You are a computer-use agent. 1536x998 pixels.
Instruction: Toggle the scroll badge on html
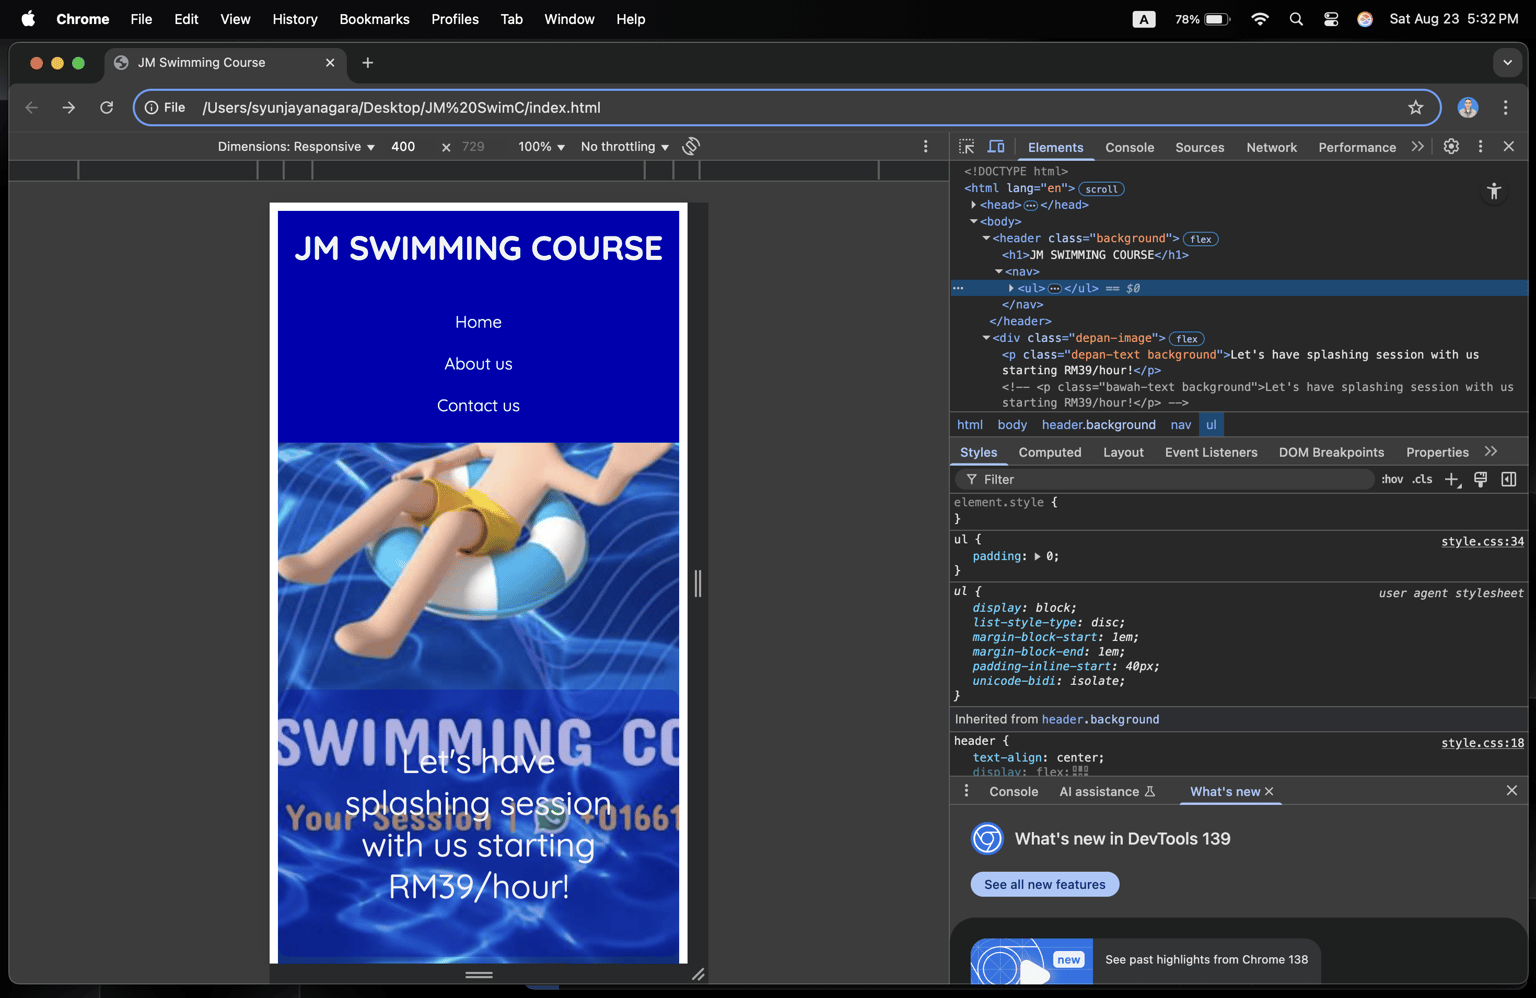click(x=1102, y=189)
